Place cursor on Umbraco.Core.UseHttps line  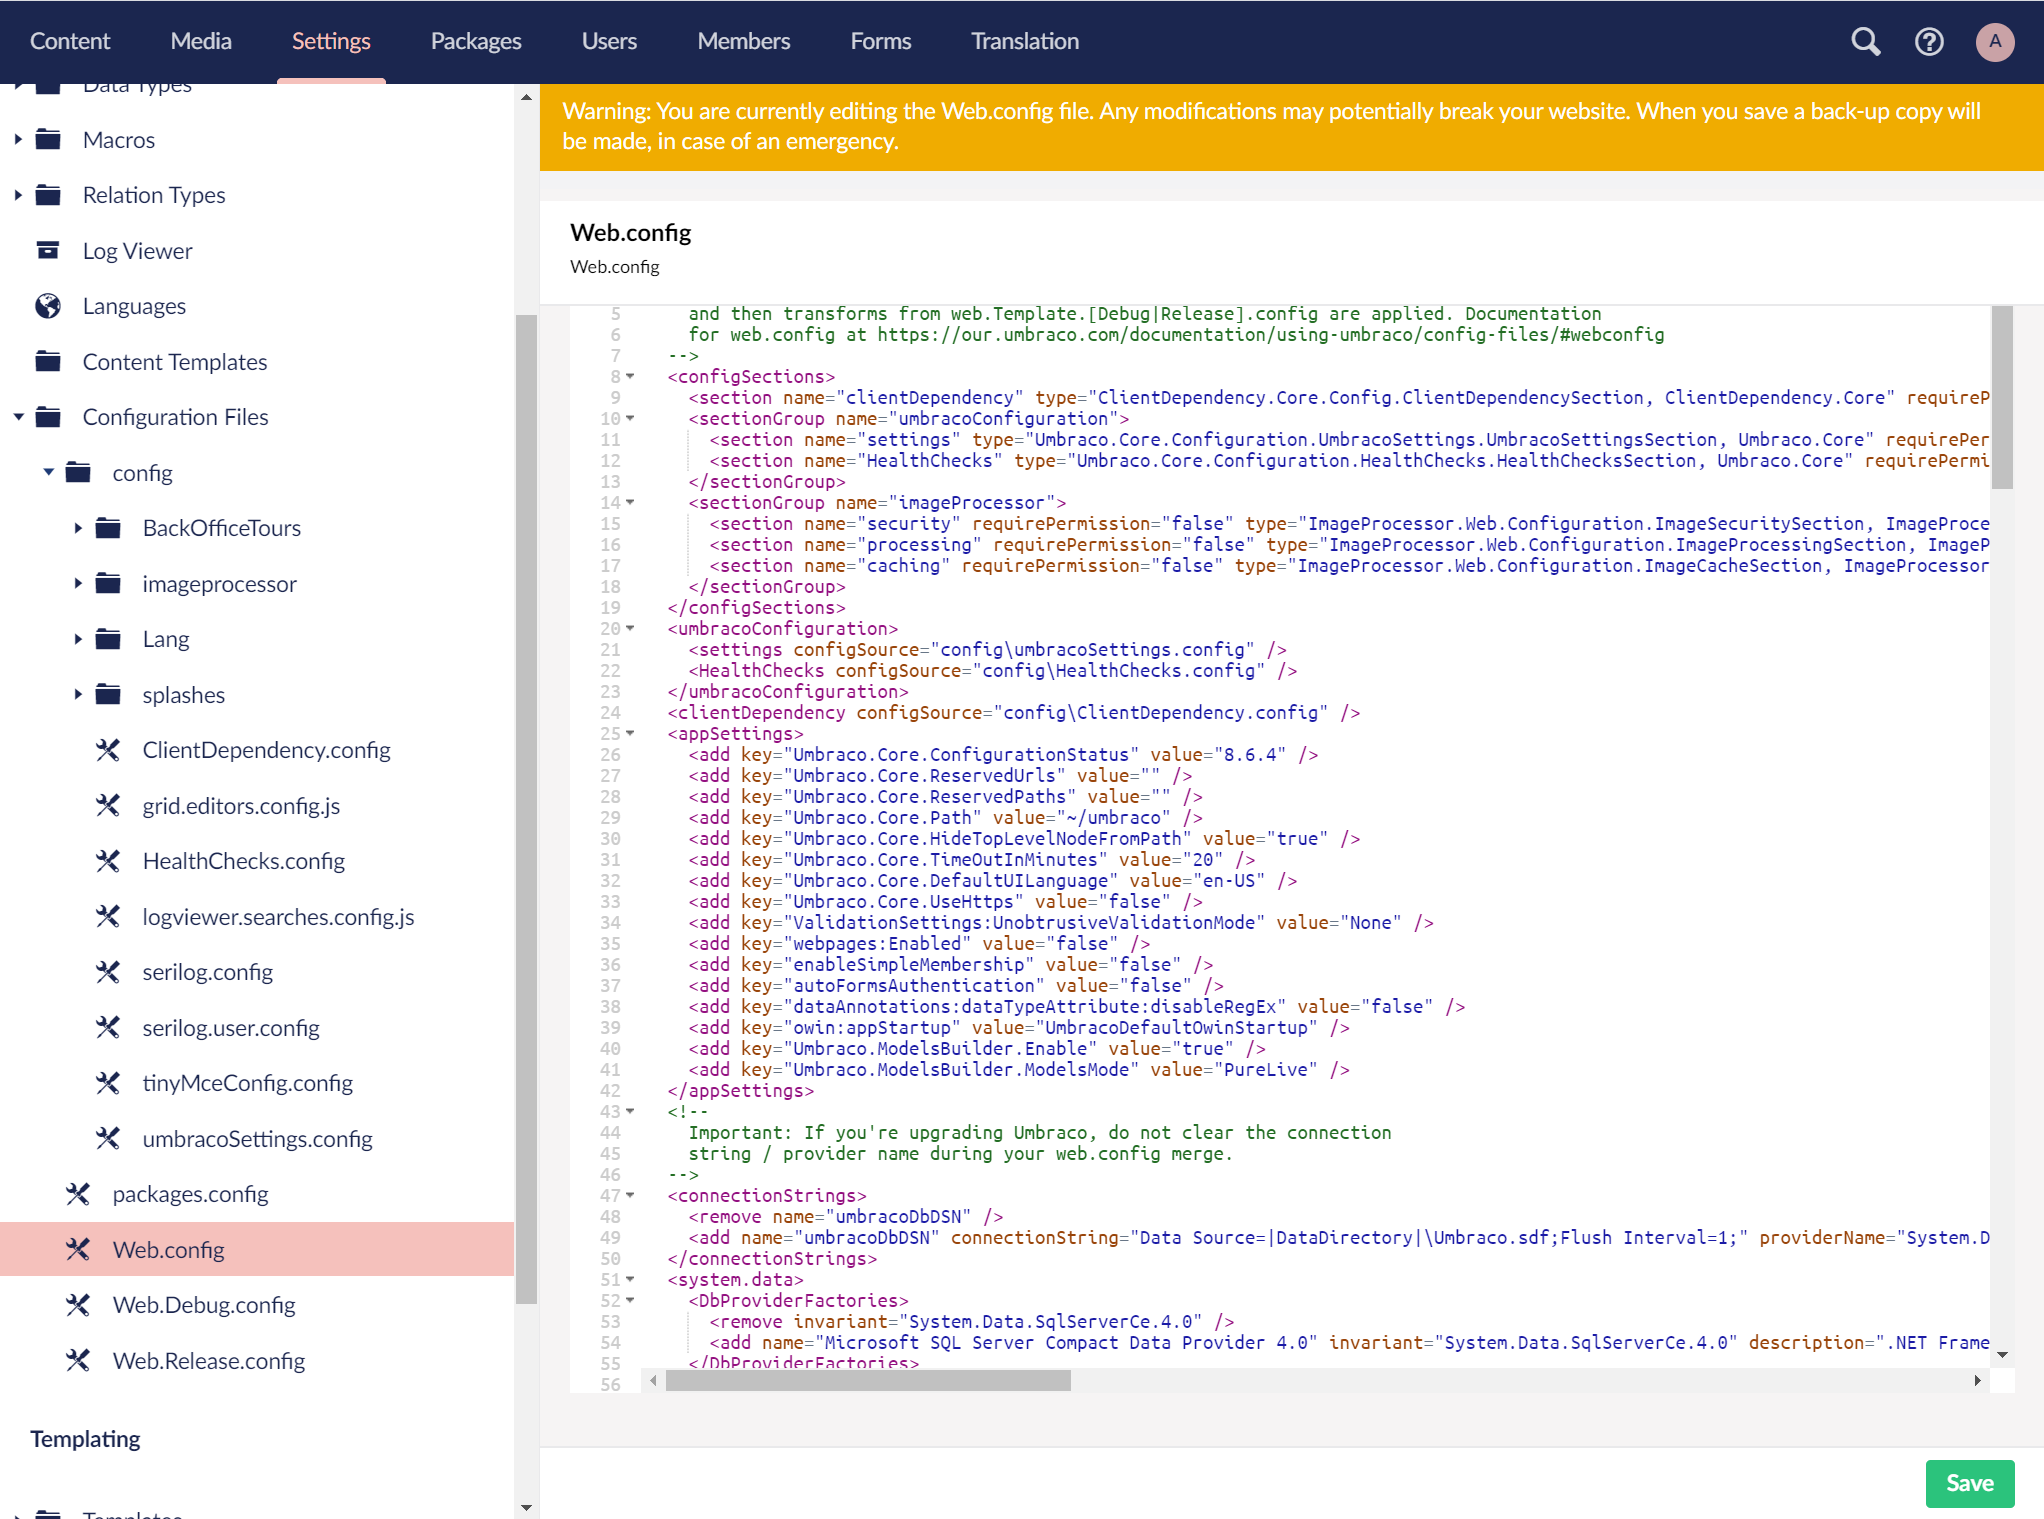coord(945,902)
